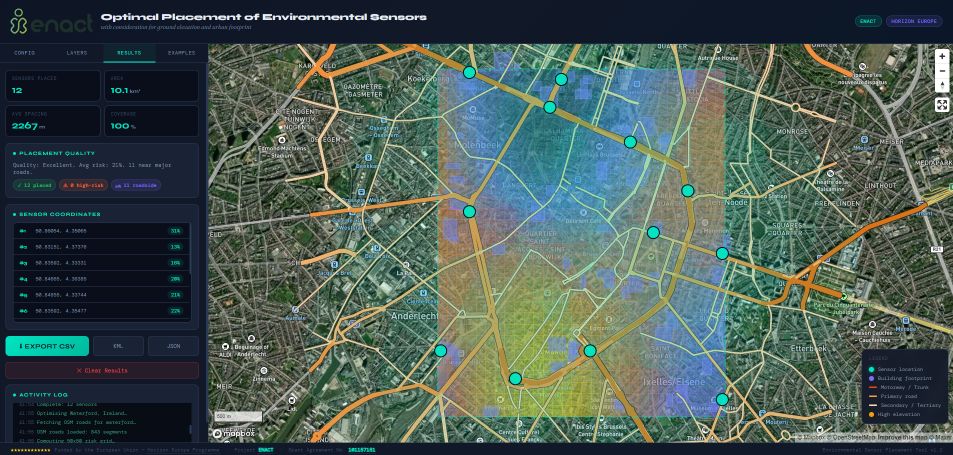Click Primary road legend entry
Image resolution: width=953 pixels, height=455 pixels.
892,396
